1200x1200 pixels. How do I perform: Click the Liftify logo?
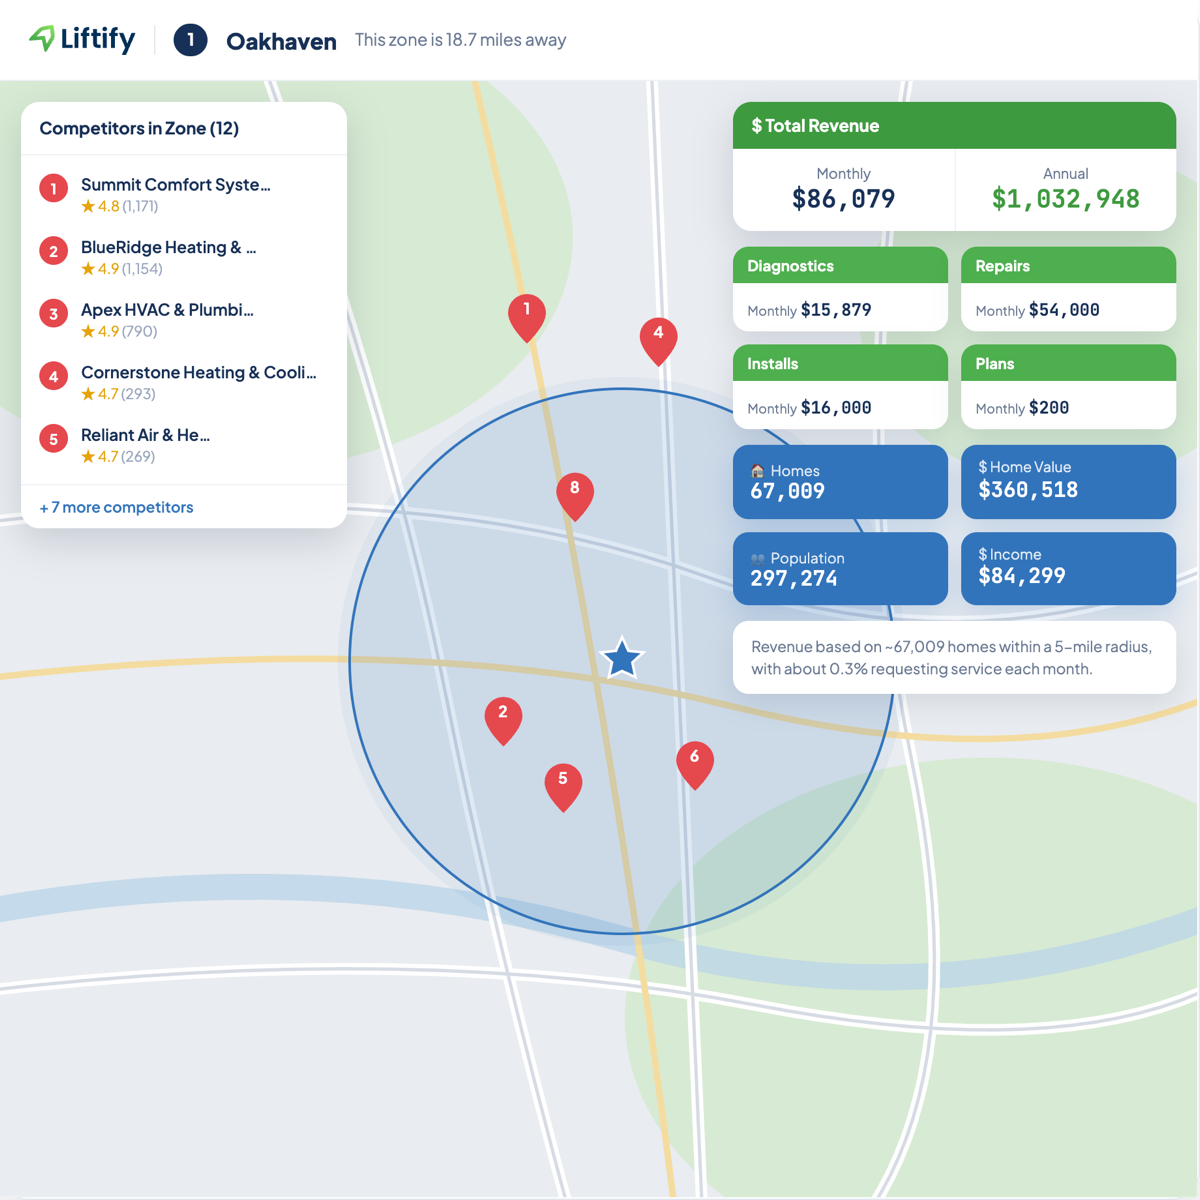(82, 39)
